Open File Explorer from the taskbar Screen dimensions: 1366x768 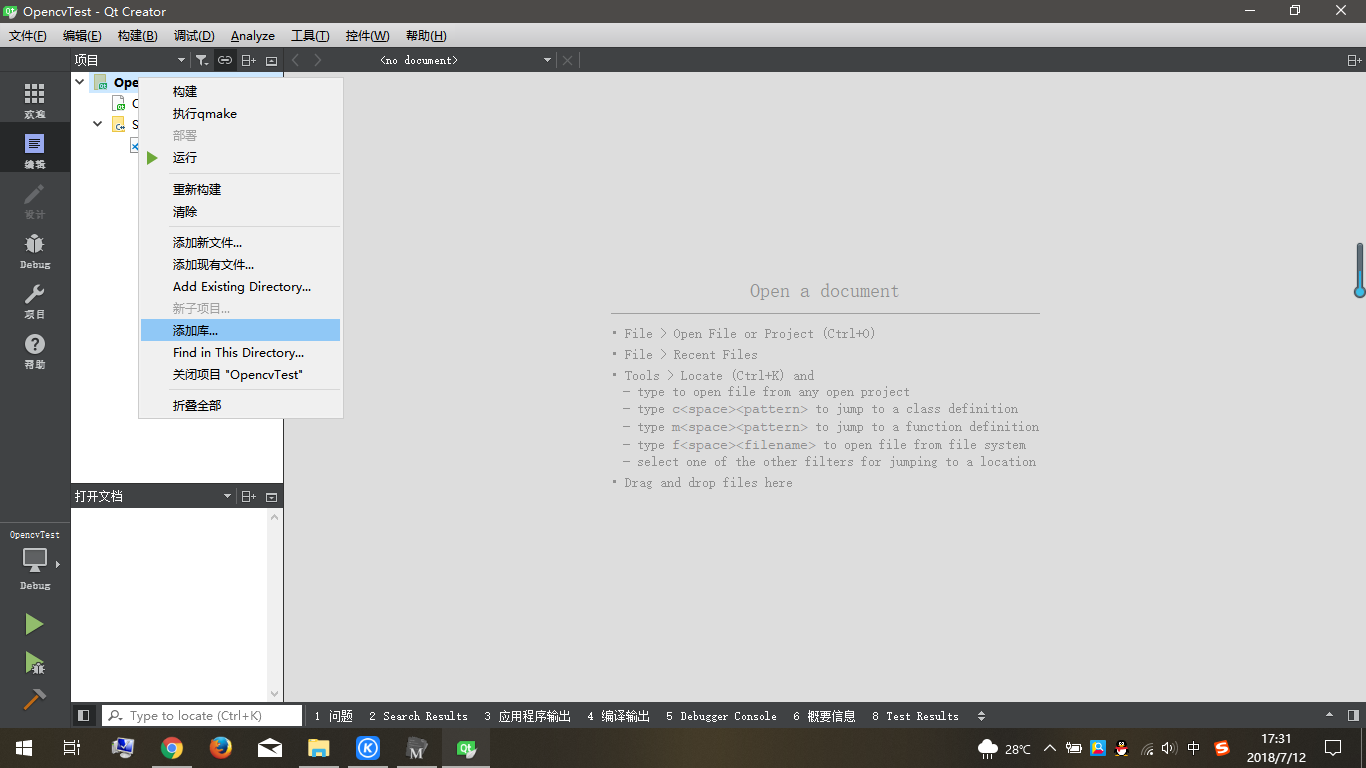click(319, 748)
